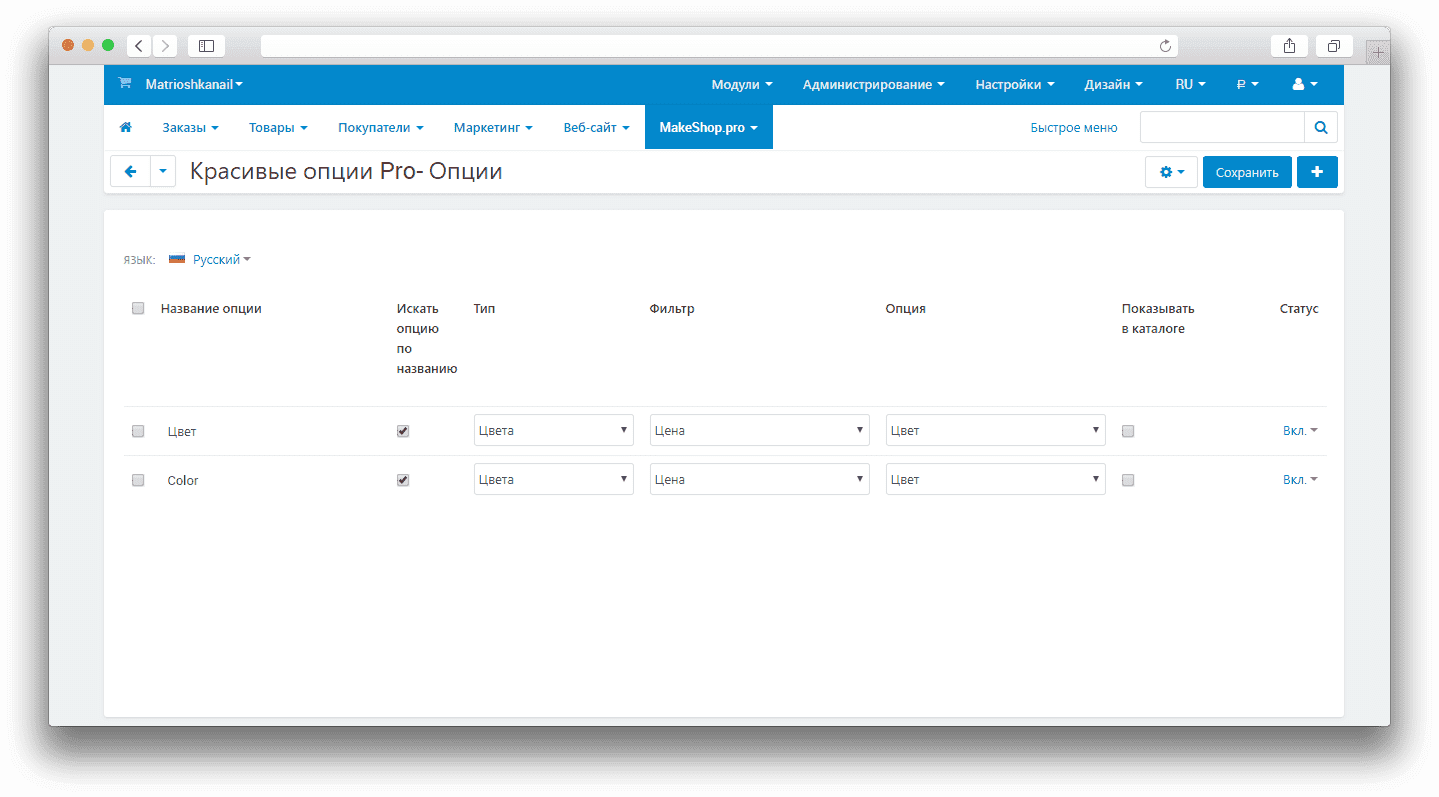Click the browser share icon
Viewport: 1439px width, 797px height.
point(1289,45)
